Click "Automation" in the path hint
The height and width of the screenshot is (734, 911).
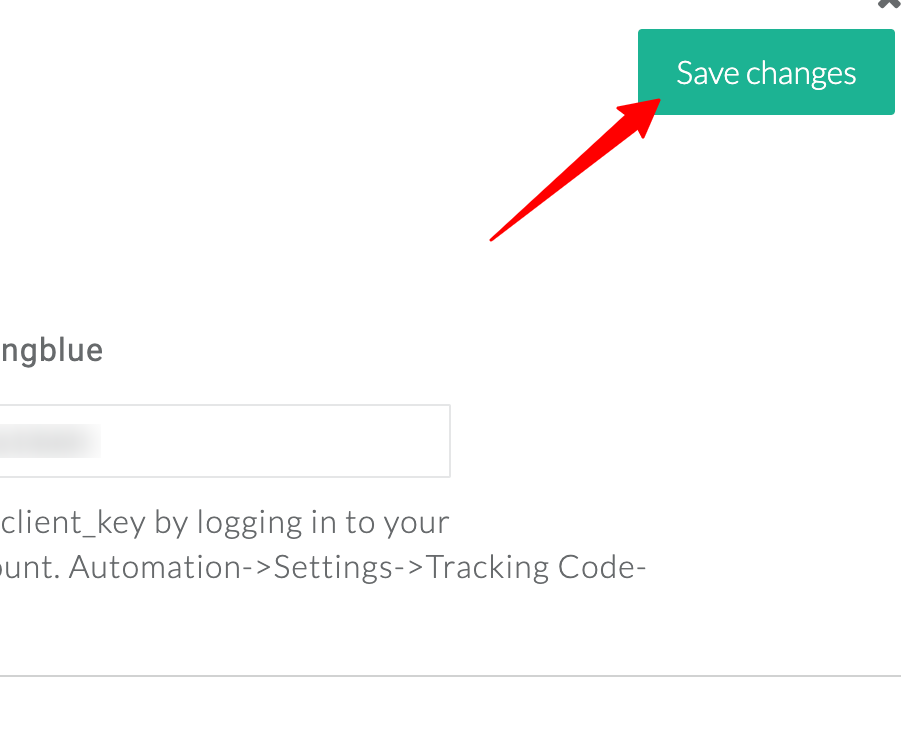(155, 567)
